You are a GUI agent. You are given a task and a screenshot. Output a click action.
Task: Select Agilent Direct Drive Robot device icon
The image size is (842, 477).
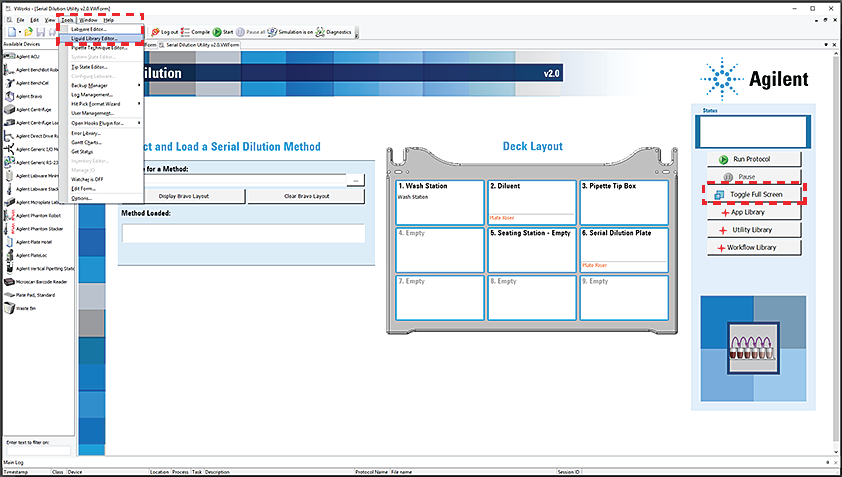coord(9,136)
